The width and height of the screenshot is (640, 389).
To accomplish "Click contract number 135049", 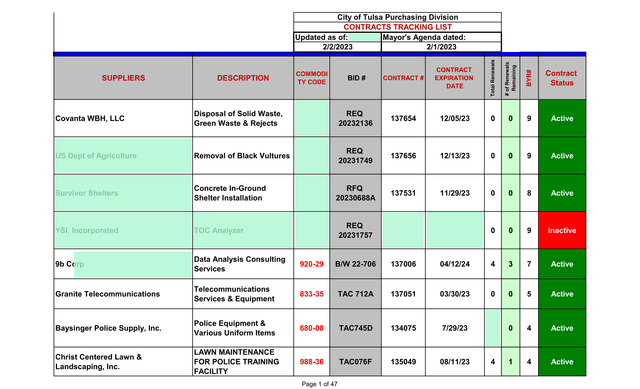I will [403, 362].
